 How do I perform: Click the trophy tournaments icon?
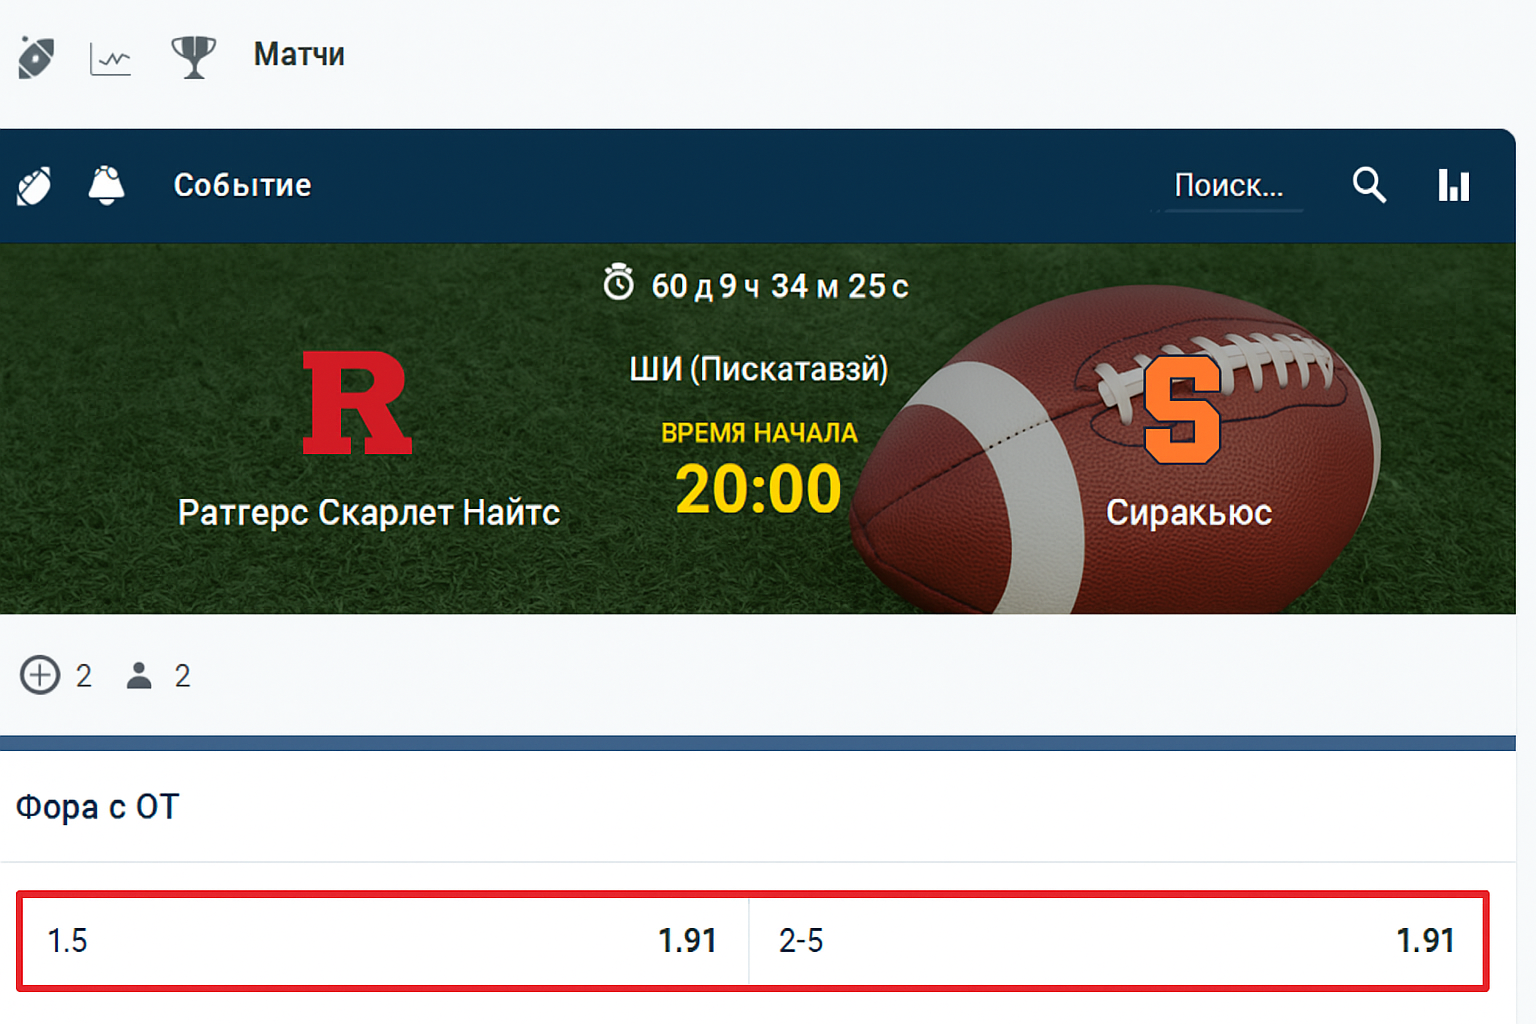(193, 57)
